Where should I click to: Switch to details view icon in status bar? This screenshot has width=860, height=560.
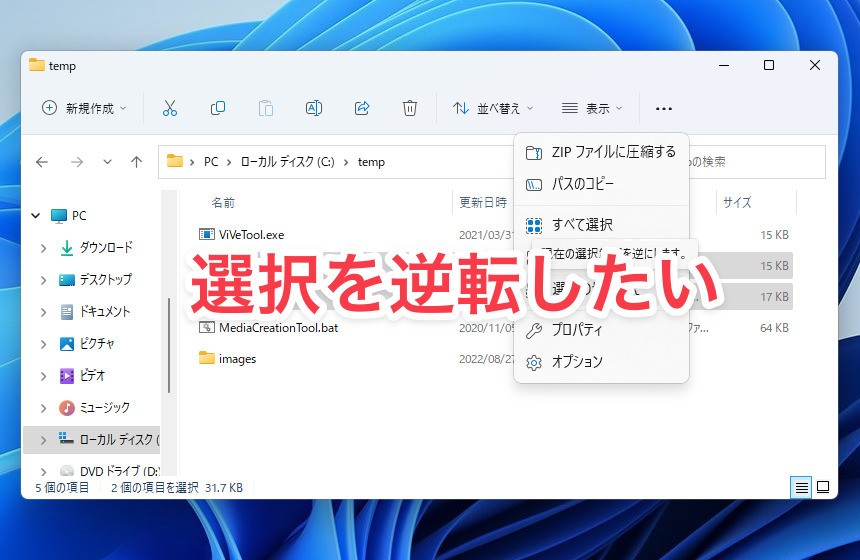(x=801, y=487)
